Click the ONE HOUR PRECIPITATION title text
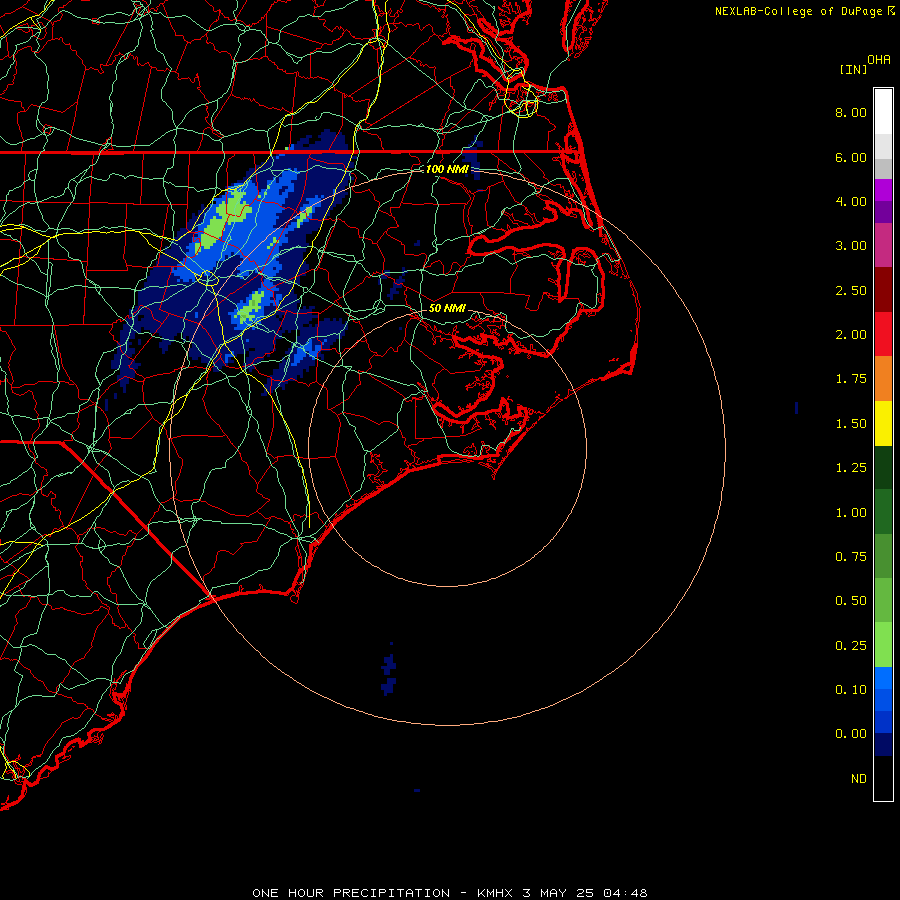 [351, 893]
